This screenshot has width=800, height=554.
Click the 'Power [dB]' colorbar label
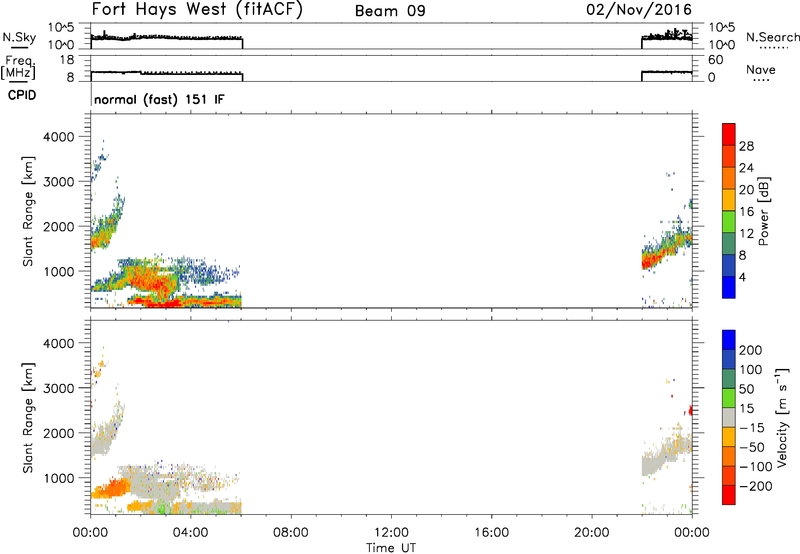pyautogui.click(x=764, y=211)
